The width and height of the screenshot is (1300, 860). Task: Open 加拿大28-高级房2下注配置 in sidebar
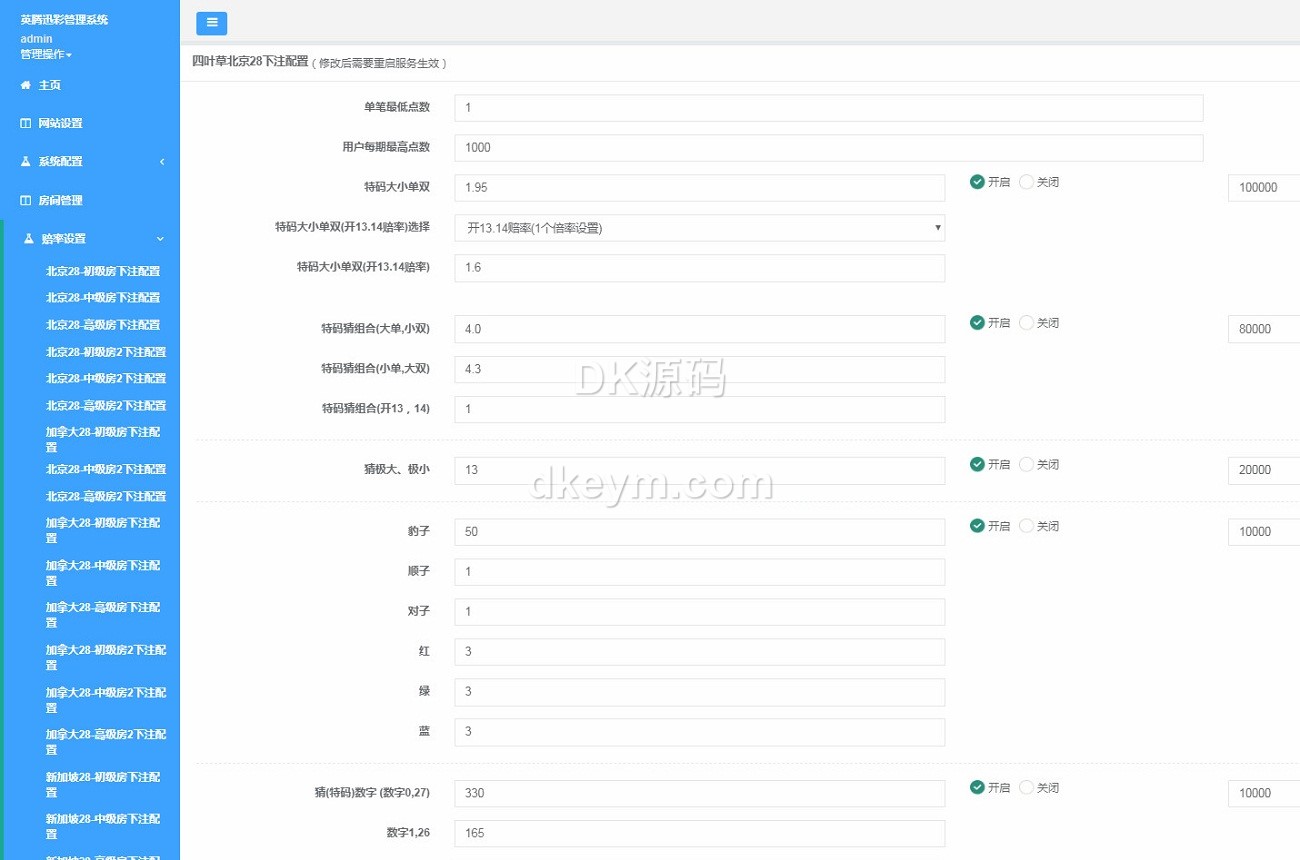point(105,741)
